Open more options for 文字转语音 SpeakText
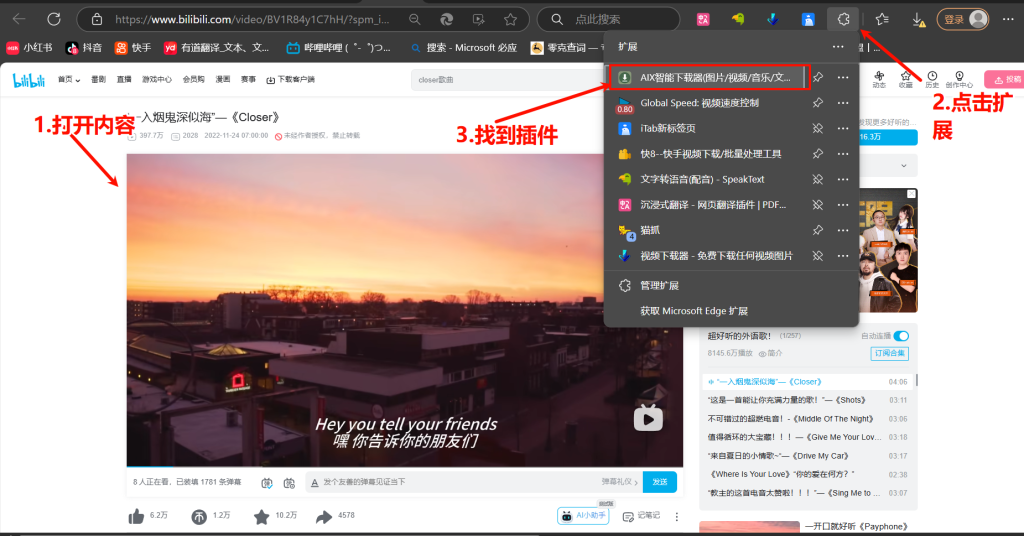 point(843,179)
